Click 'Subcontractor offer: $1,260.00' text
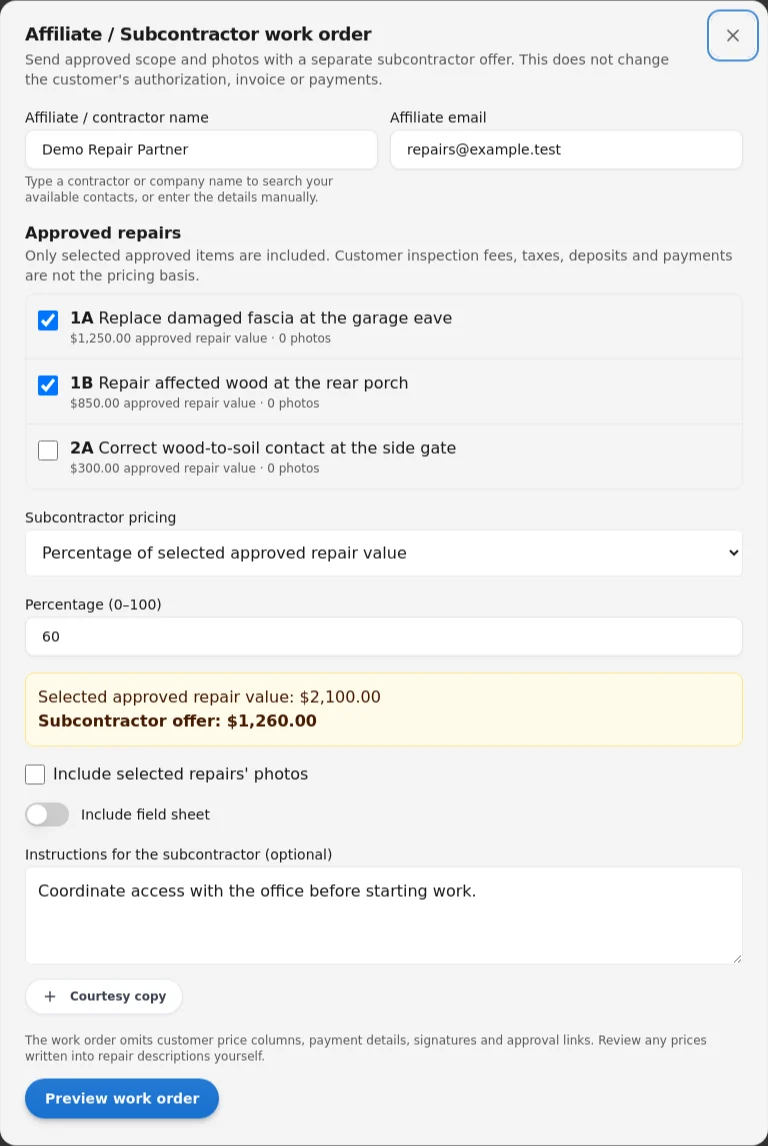Image resolution: width=768 pixels, height=1146 pixels. click(178, 721)
